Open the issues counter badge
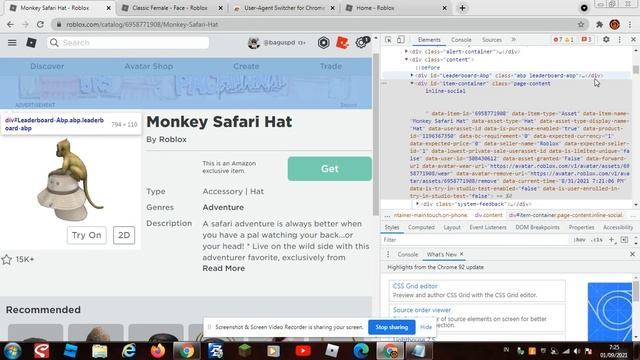Viewport: 640px width, 360px height. (586, 40)
